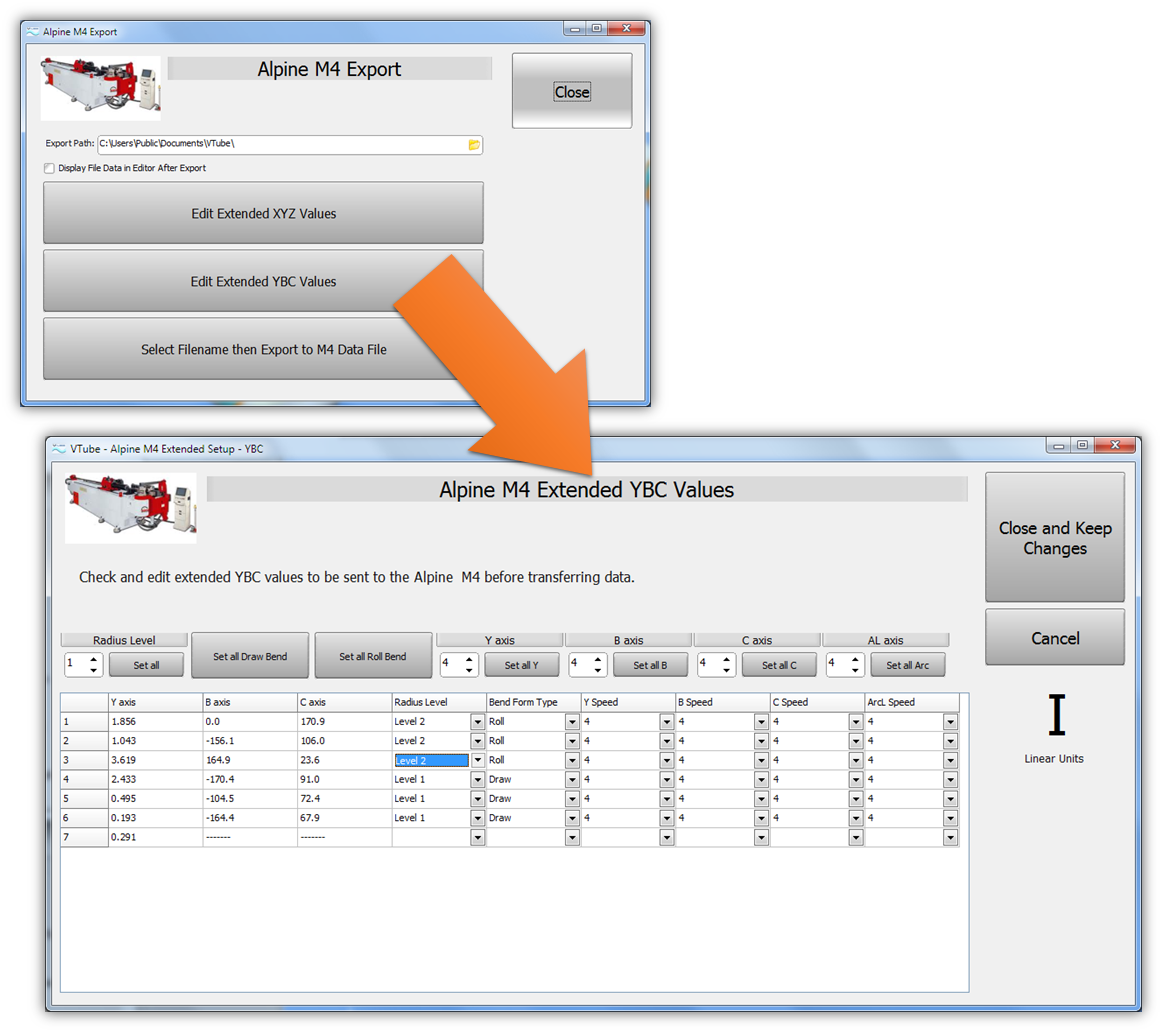Expand Bend Form Type dropdown in row 4

coord(572,779)
